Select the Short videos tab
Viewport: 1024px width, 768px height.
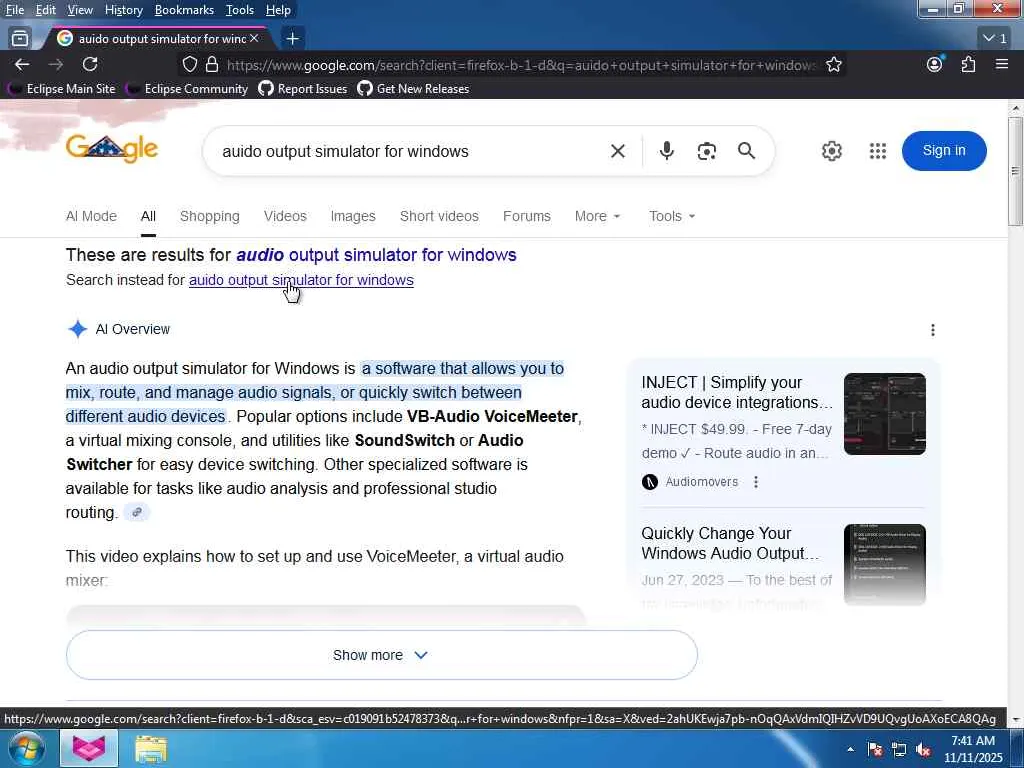[x=439, y=216]
